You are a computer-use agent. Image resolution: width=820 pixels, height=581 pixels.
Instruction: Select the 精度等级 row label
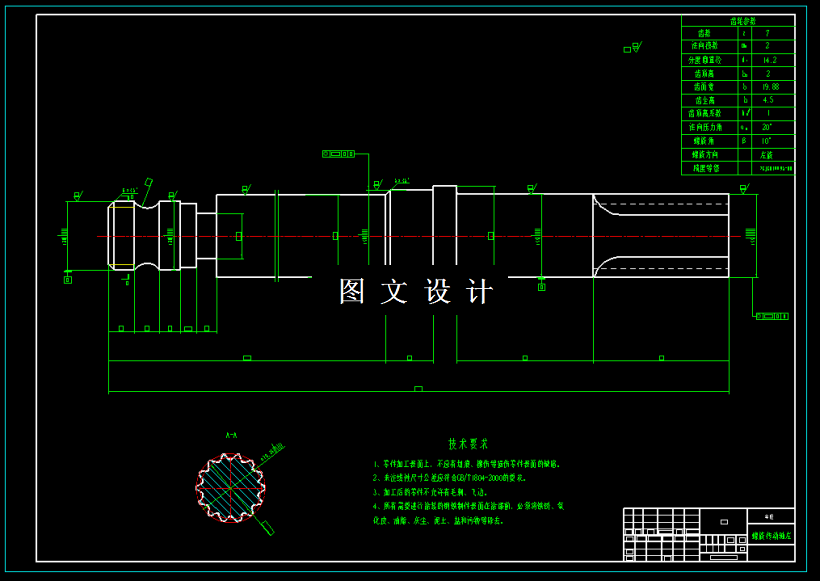706,168
